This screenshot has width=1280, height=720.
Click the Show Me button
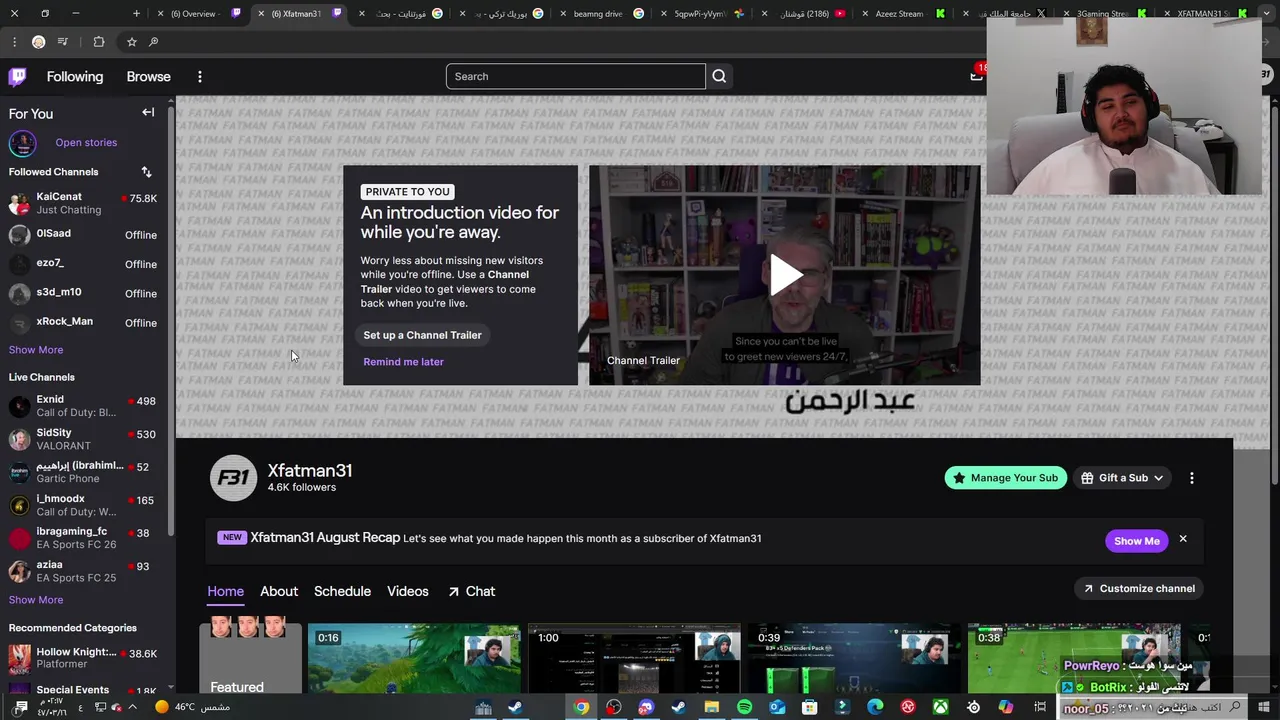pos(1137,541)
